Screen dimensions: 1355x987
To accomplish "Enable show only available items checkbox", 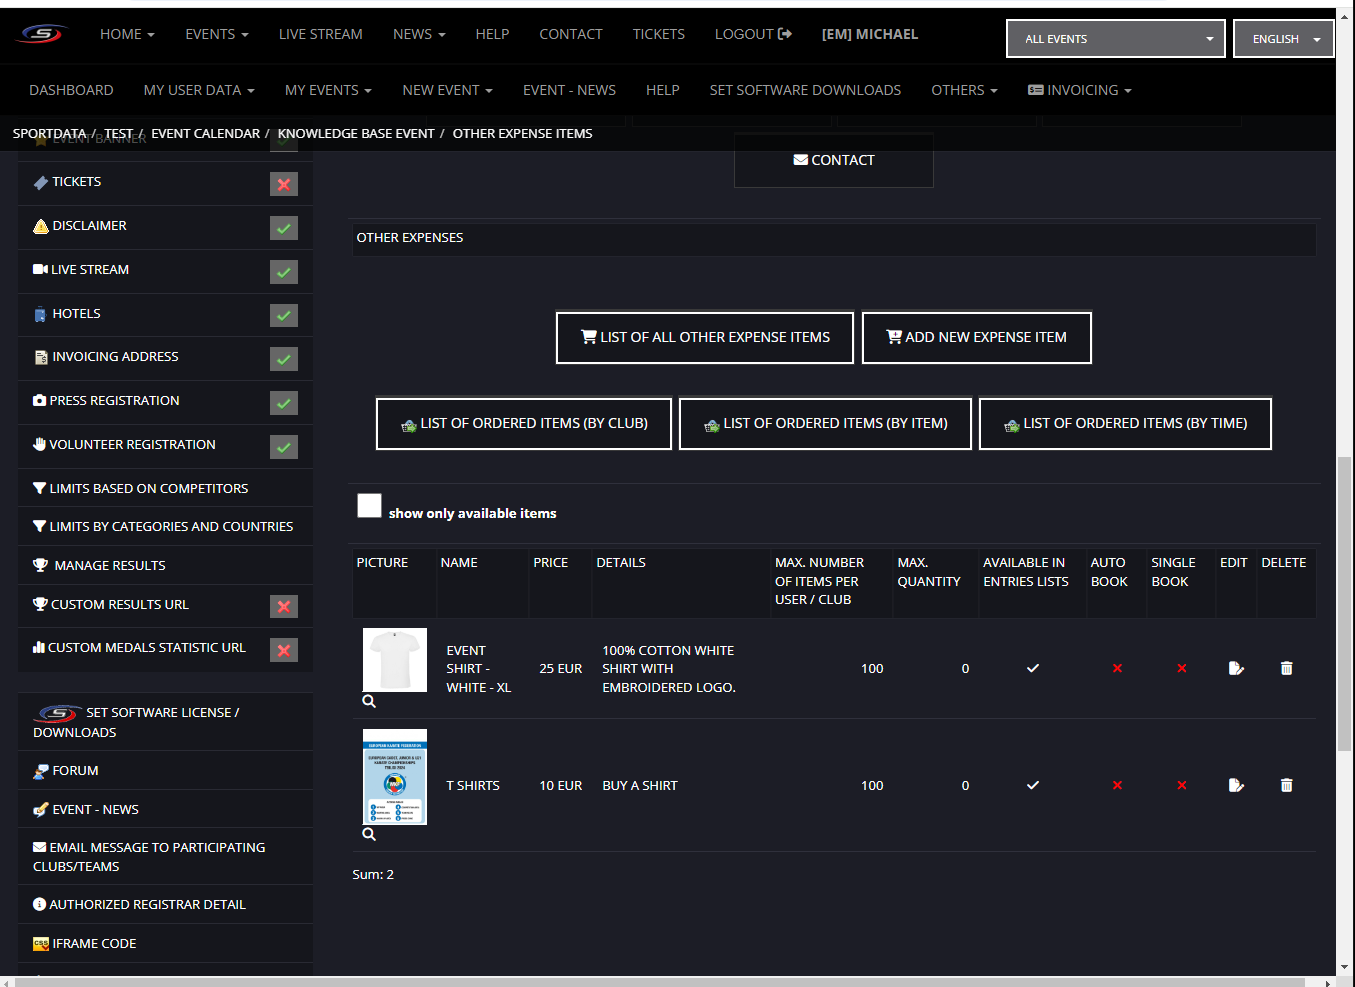I will 370,506.
